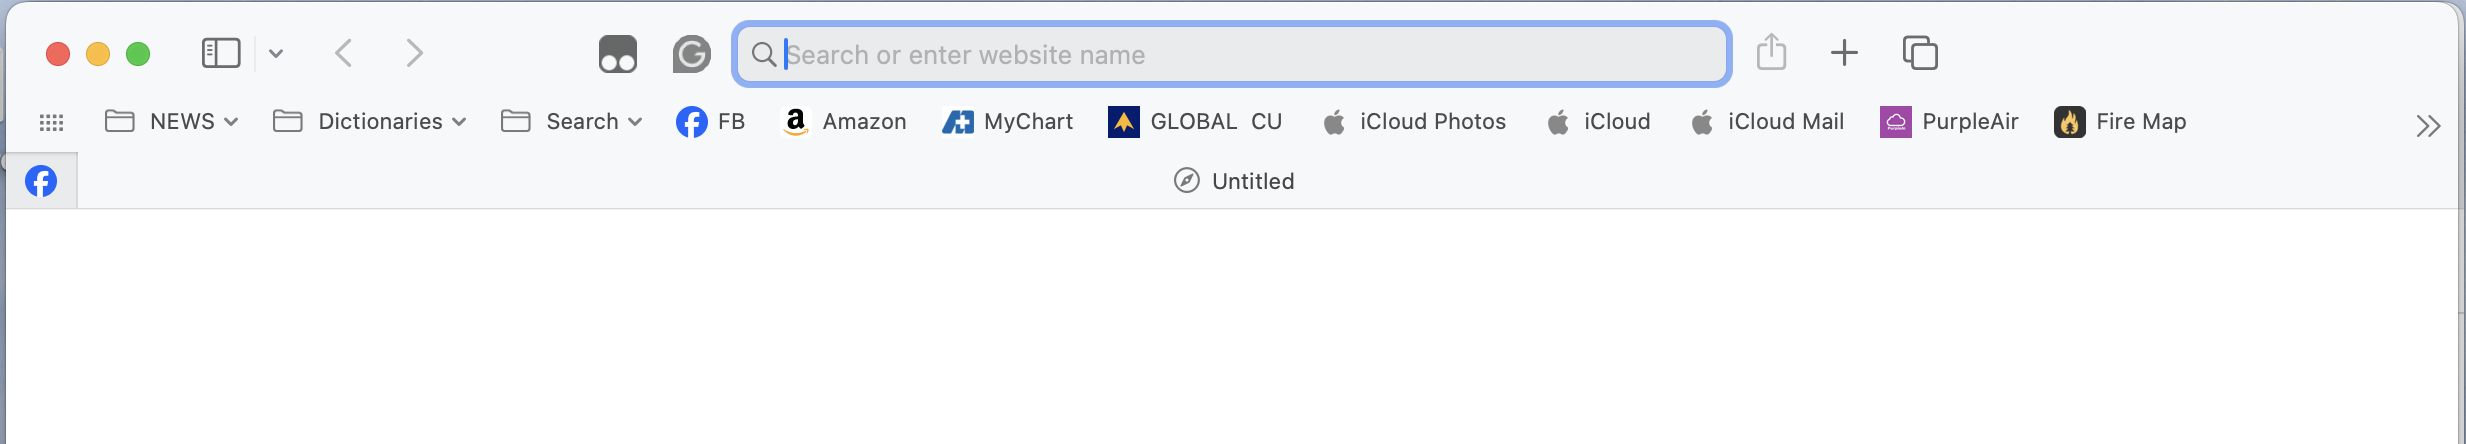The image size is (2466, 444).
Task: Expand the Search bookmarks folder
Action: (x=572, y=122)
